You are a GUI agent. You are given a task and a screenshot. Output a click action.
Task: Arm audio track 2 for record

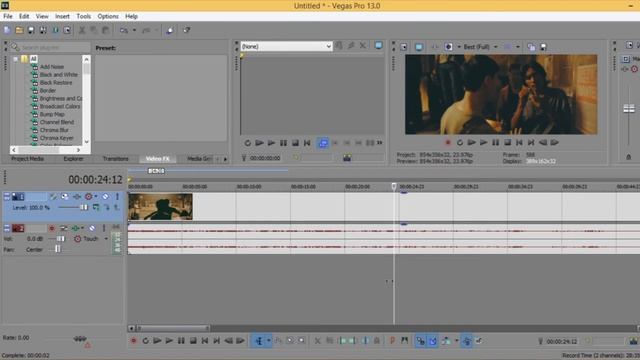(51, 228)
